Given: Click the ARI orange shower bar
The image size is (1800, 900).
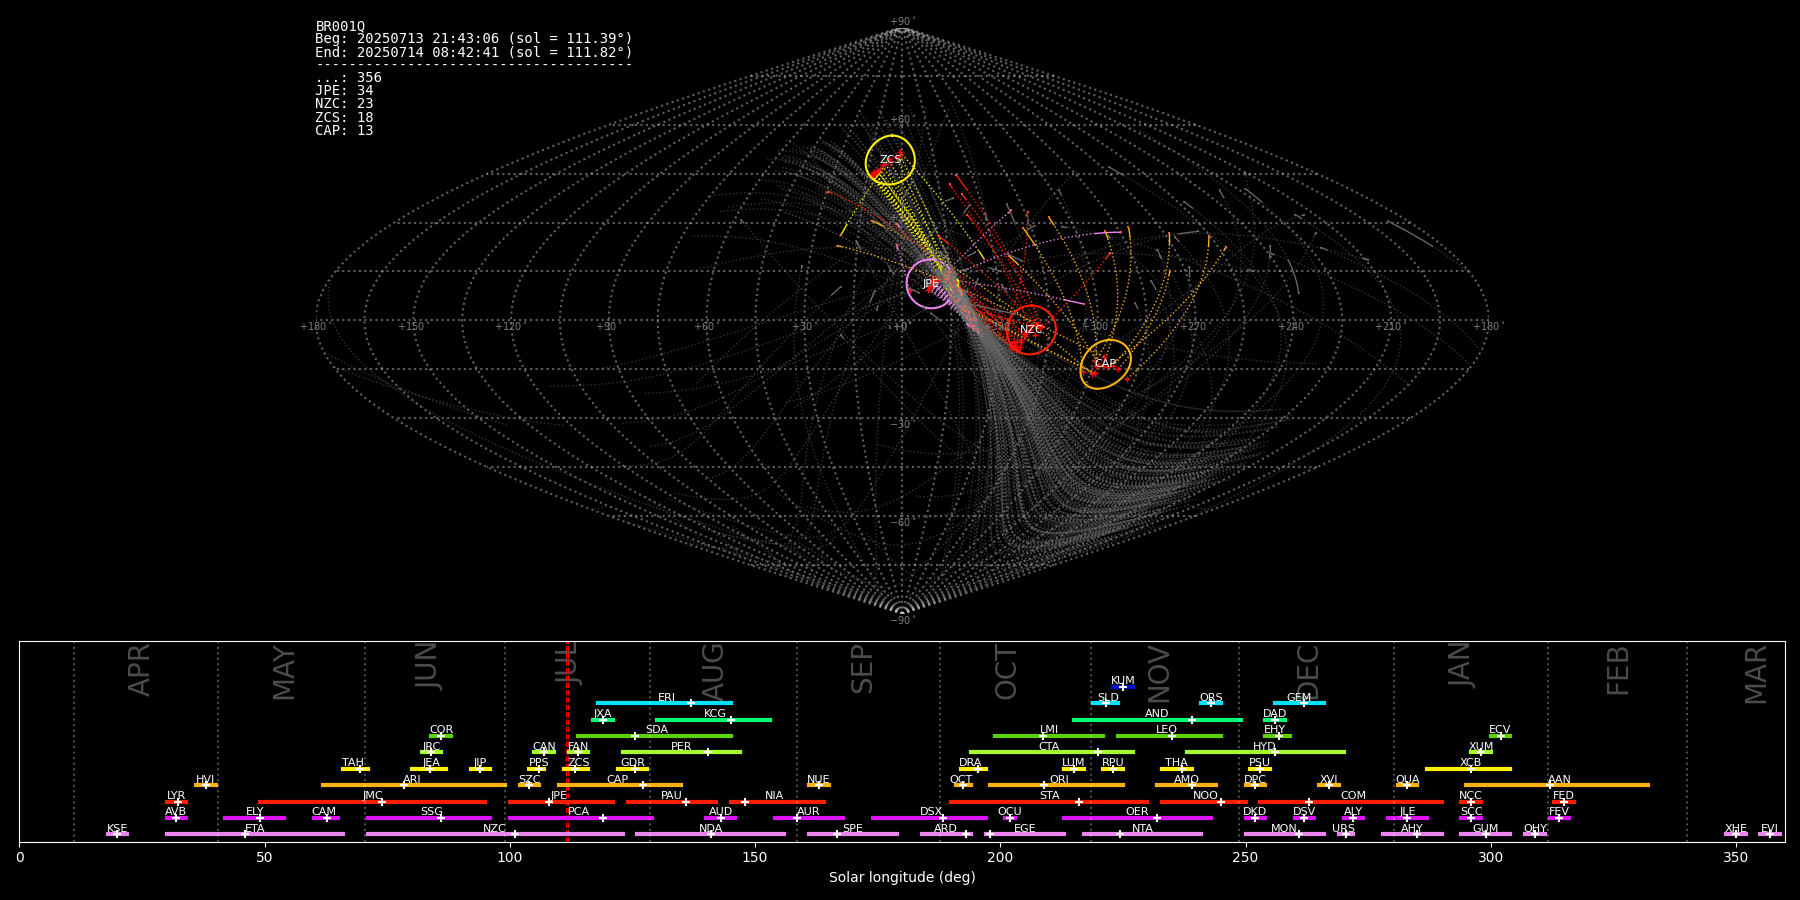Looking at the screenshot, I should (x=414, y=785).
